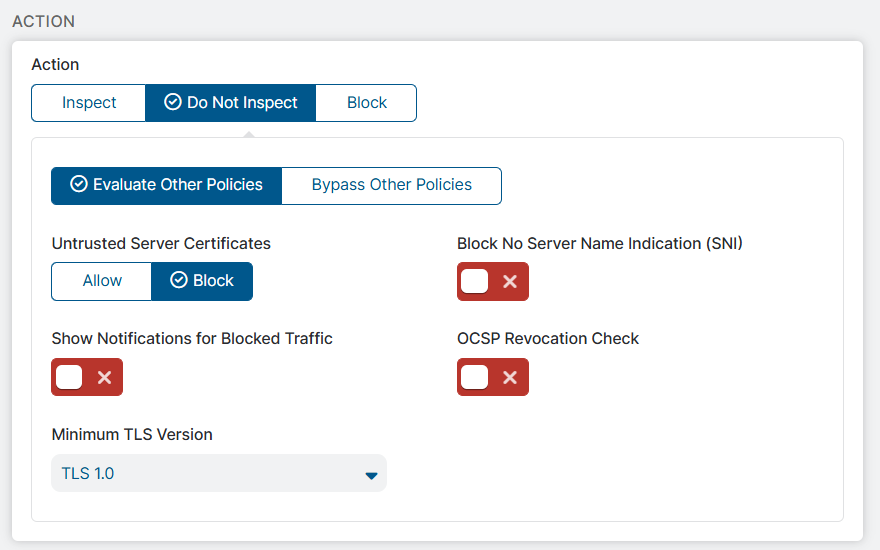880x550 pixels.
Task: Click the Minimum TLS Version label
Action: pyautogui.click(x=132, y=434)
